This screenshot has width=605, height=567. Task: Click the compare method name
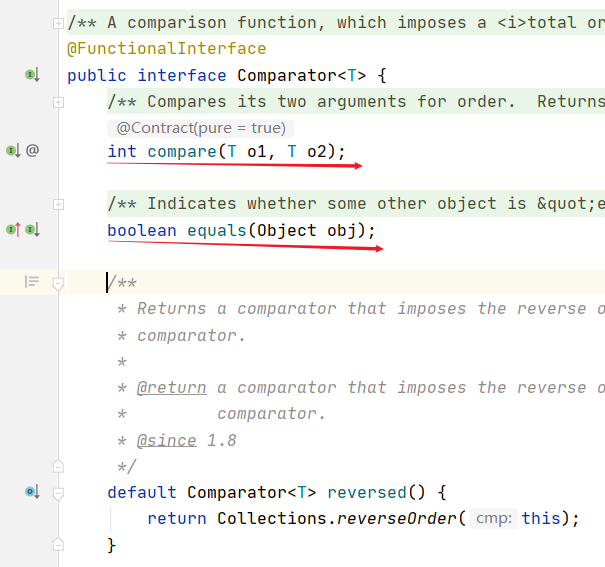click(x=182, y=152)
